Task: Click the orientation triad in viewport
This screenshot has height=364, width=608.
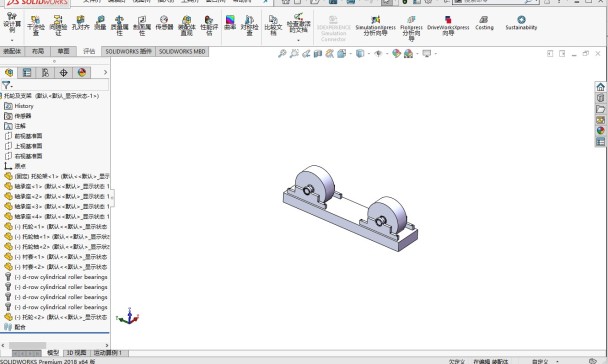Action: click(128, 316)
